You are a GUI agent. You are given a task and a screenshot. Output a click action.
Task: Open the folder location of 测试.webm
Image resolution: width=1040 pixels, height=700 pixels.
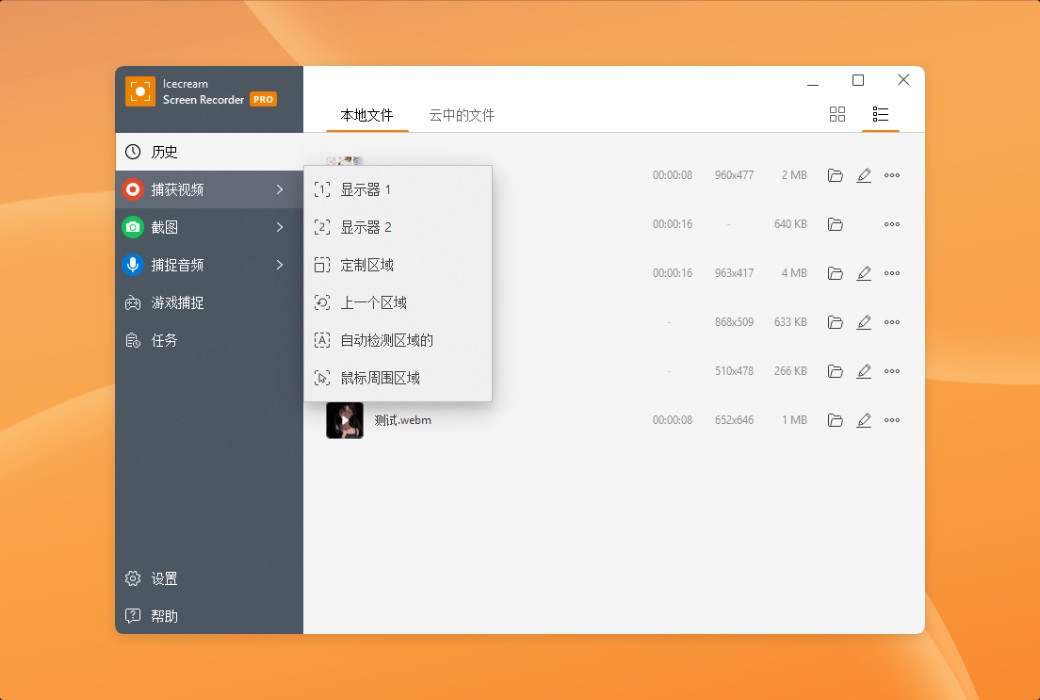[836, 420]
